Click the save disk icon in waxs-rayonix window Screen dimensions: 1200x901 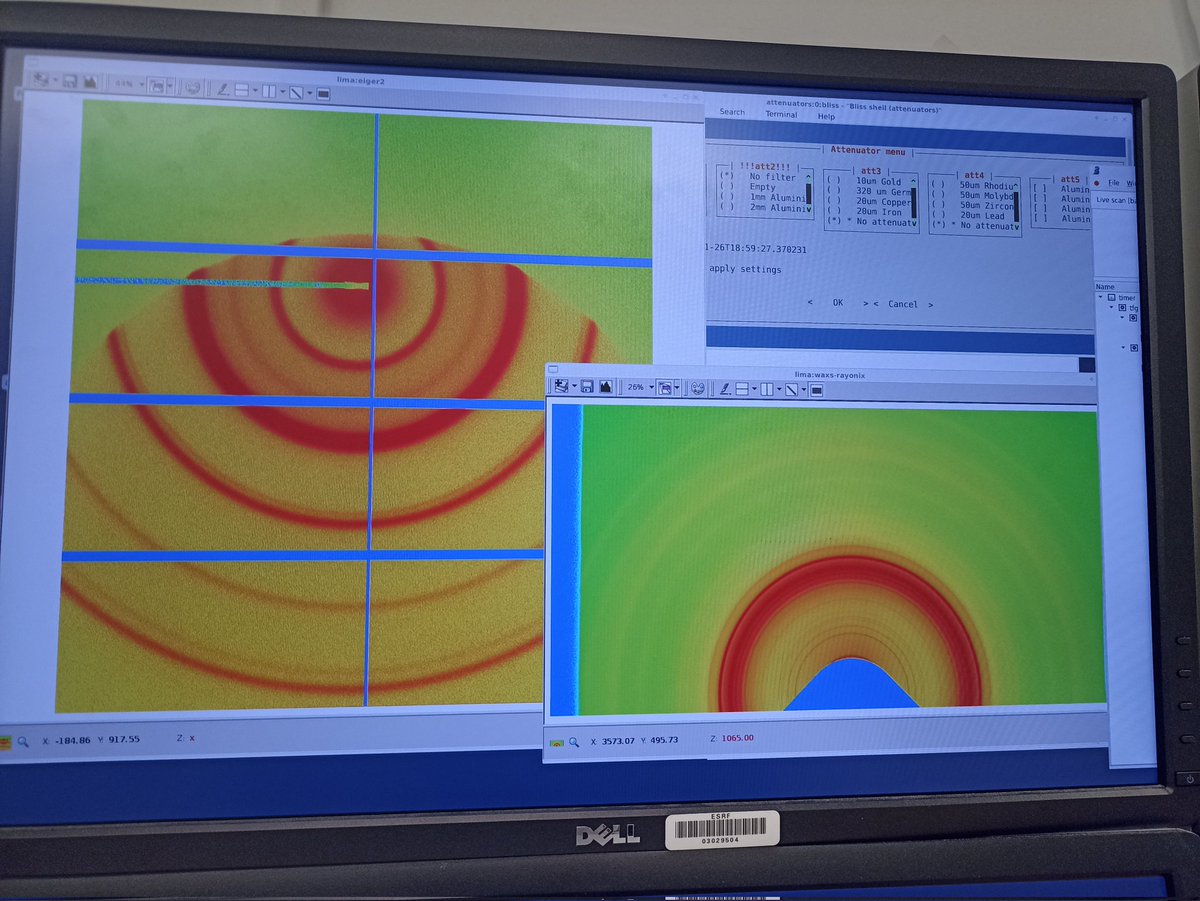click(x=587, y=387)
